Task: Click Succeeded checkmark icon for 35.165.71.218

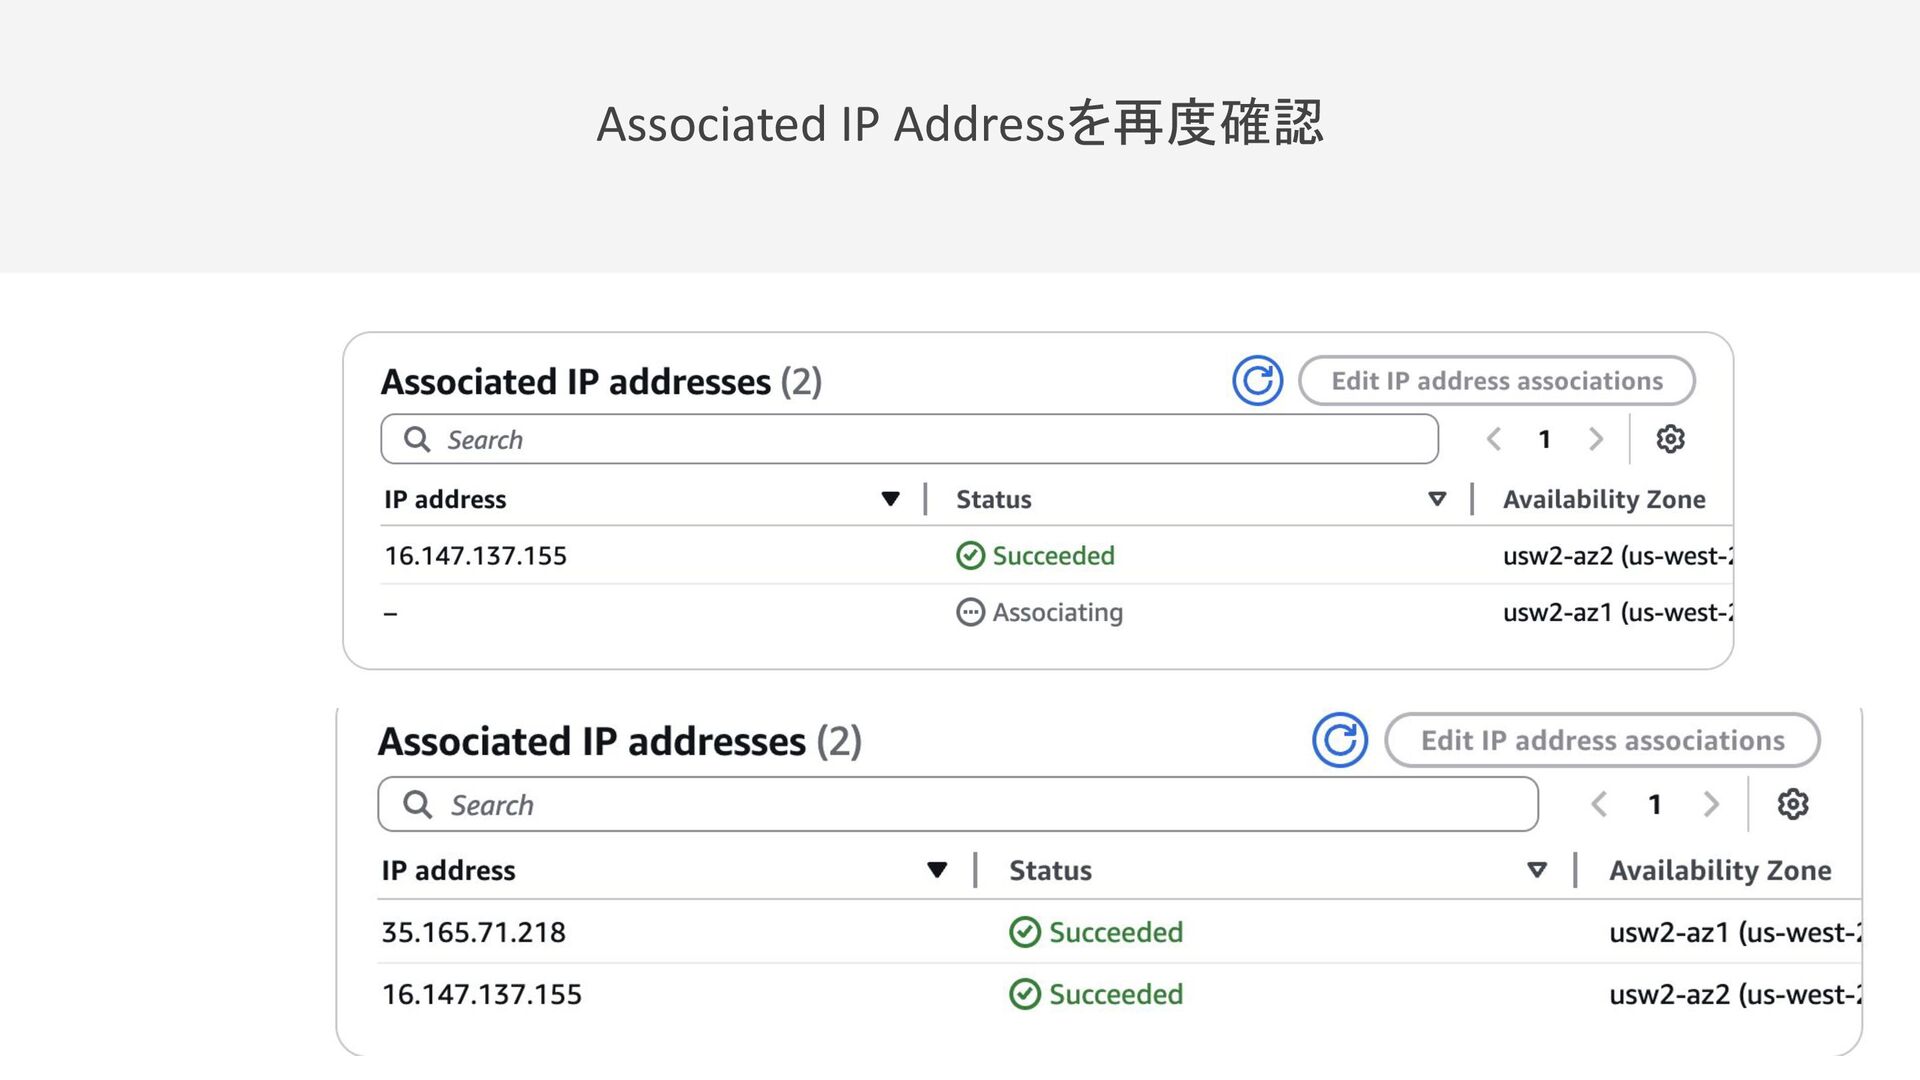Action: 1025,932
